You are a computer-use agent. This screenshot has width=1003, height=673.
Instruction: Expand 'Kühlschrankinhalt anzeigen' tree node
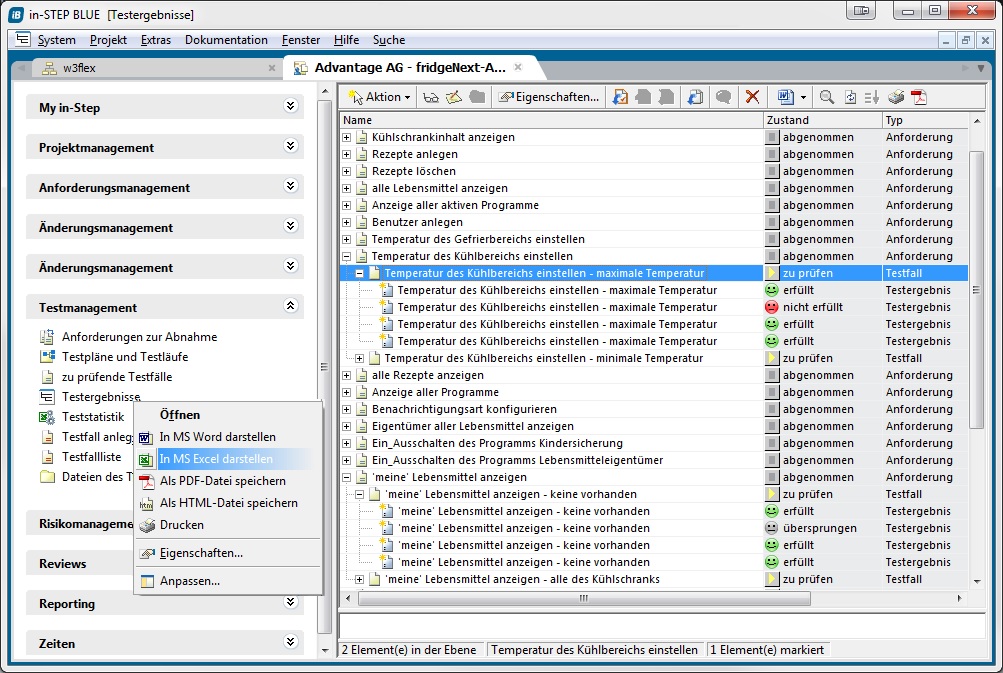click(x=347, y=137)
